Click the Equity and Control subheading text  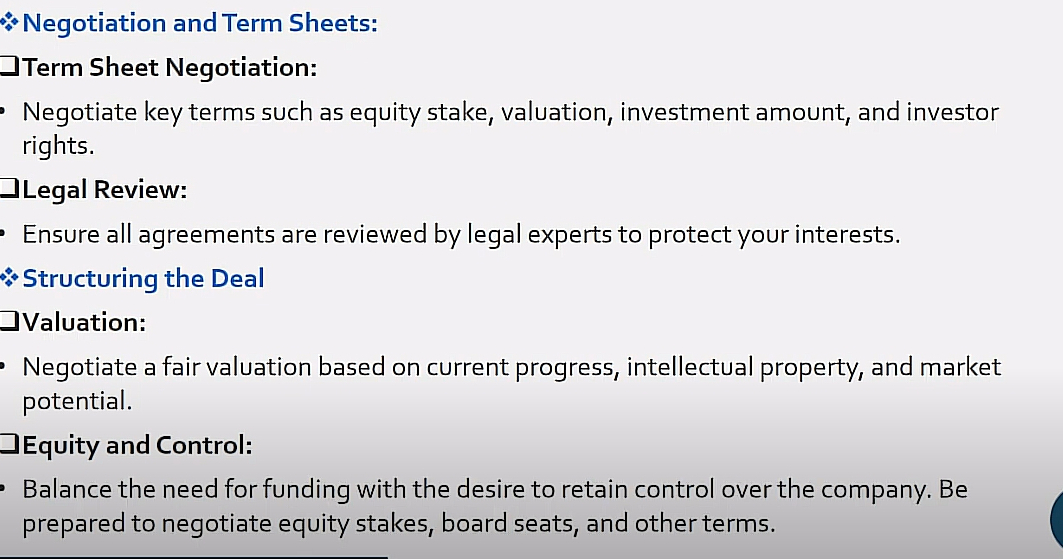coord(138,445)
